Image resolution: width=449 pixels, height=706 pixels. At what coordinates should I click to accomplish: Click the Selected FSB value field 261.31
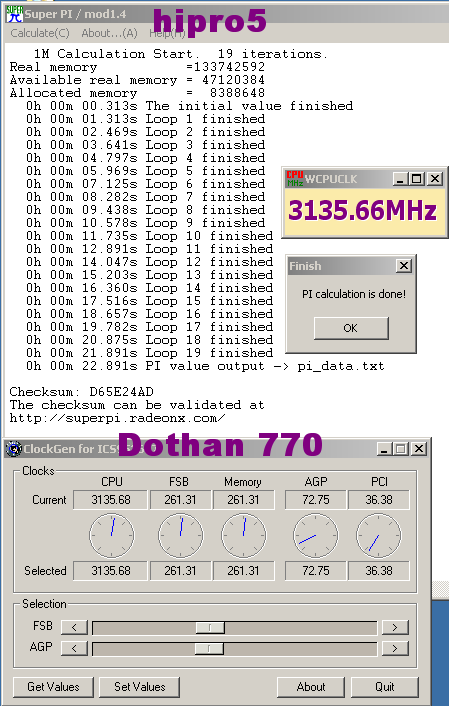[180, 571]
